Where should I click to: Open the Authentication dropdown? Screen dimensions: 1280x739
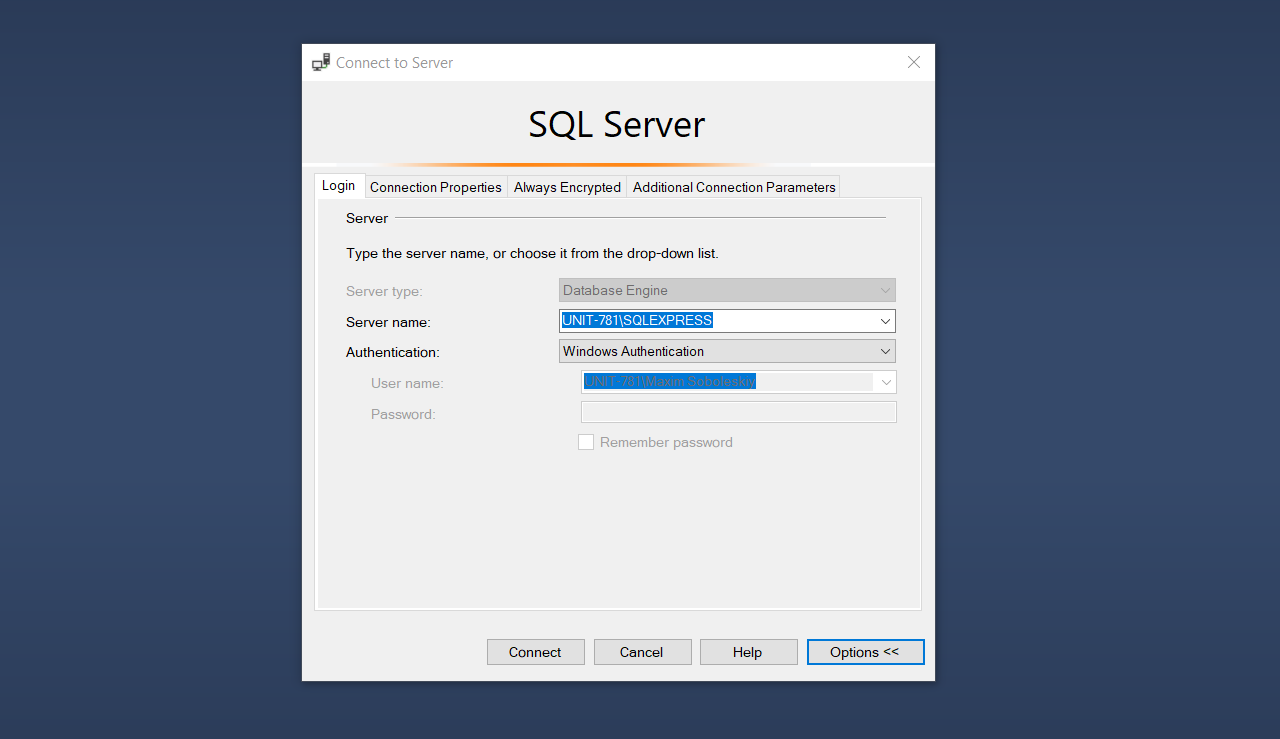[727, 351]
